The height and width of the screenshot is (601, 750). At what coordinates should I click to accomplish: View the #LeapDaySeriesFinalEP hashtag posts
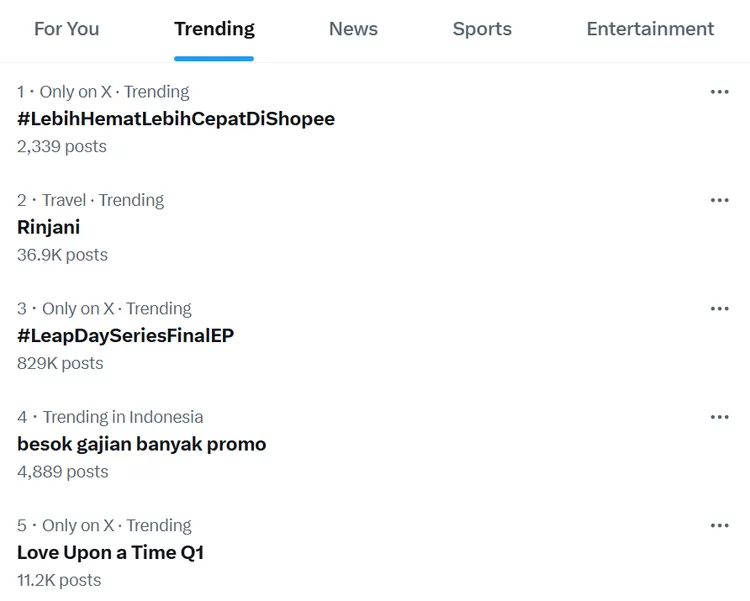pos(125,336)
